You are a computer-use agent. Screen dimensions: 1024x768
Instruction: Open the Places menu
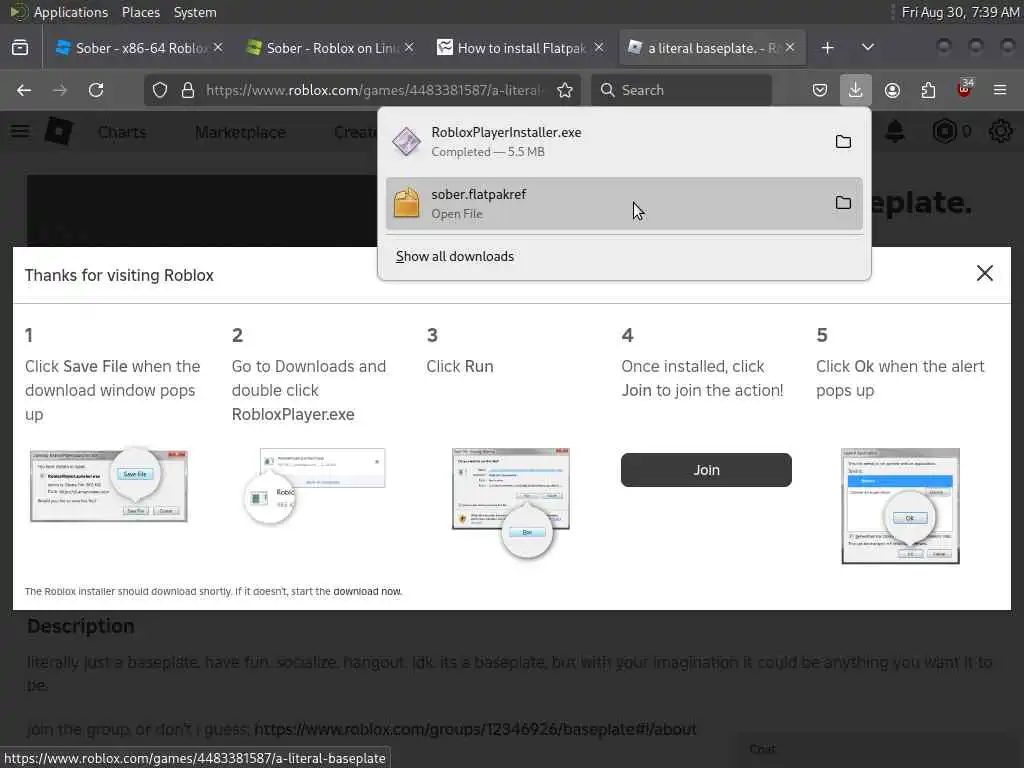140,12
